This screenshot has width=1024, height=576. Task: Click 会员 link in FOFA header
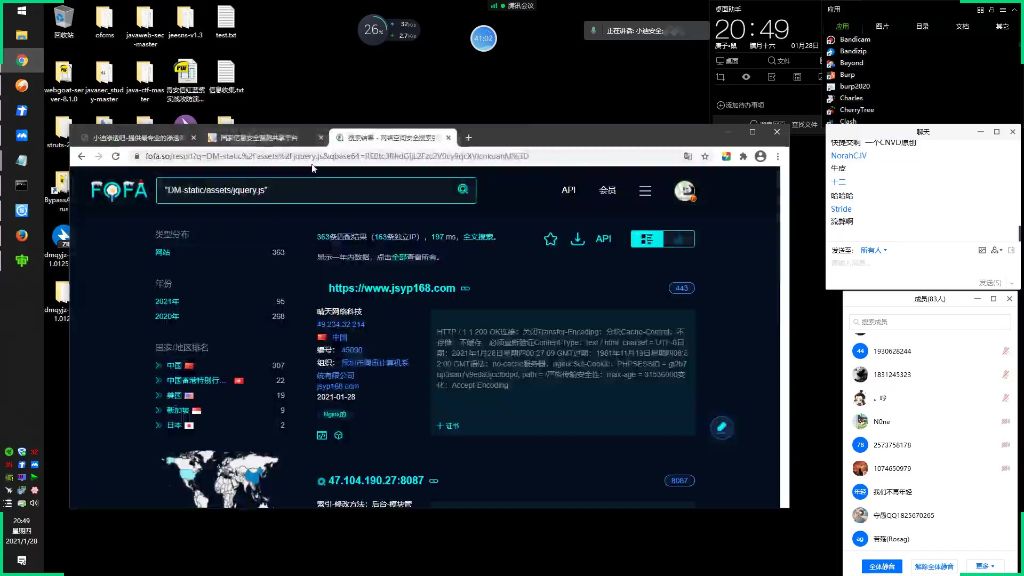607,190
